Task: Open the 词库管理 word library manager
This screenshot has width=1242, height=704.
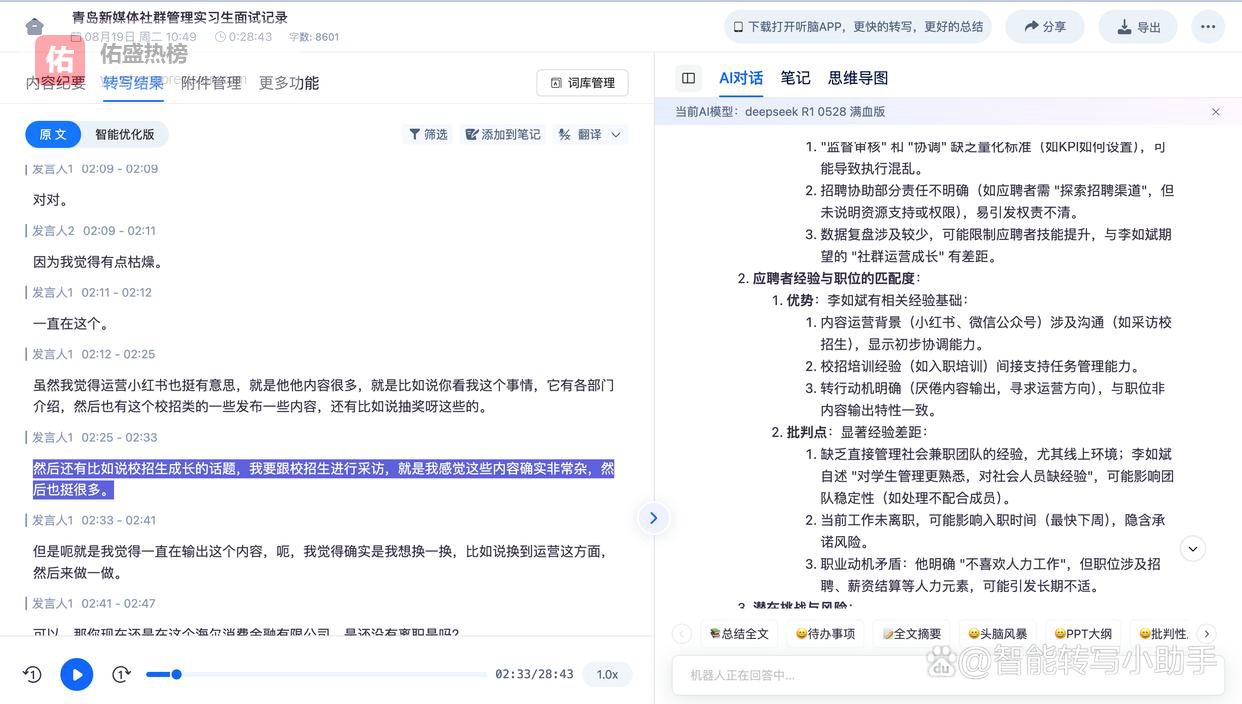Action: tap(581, 83)
